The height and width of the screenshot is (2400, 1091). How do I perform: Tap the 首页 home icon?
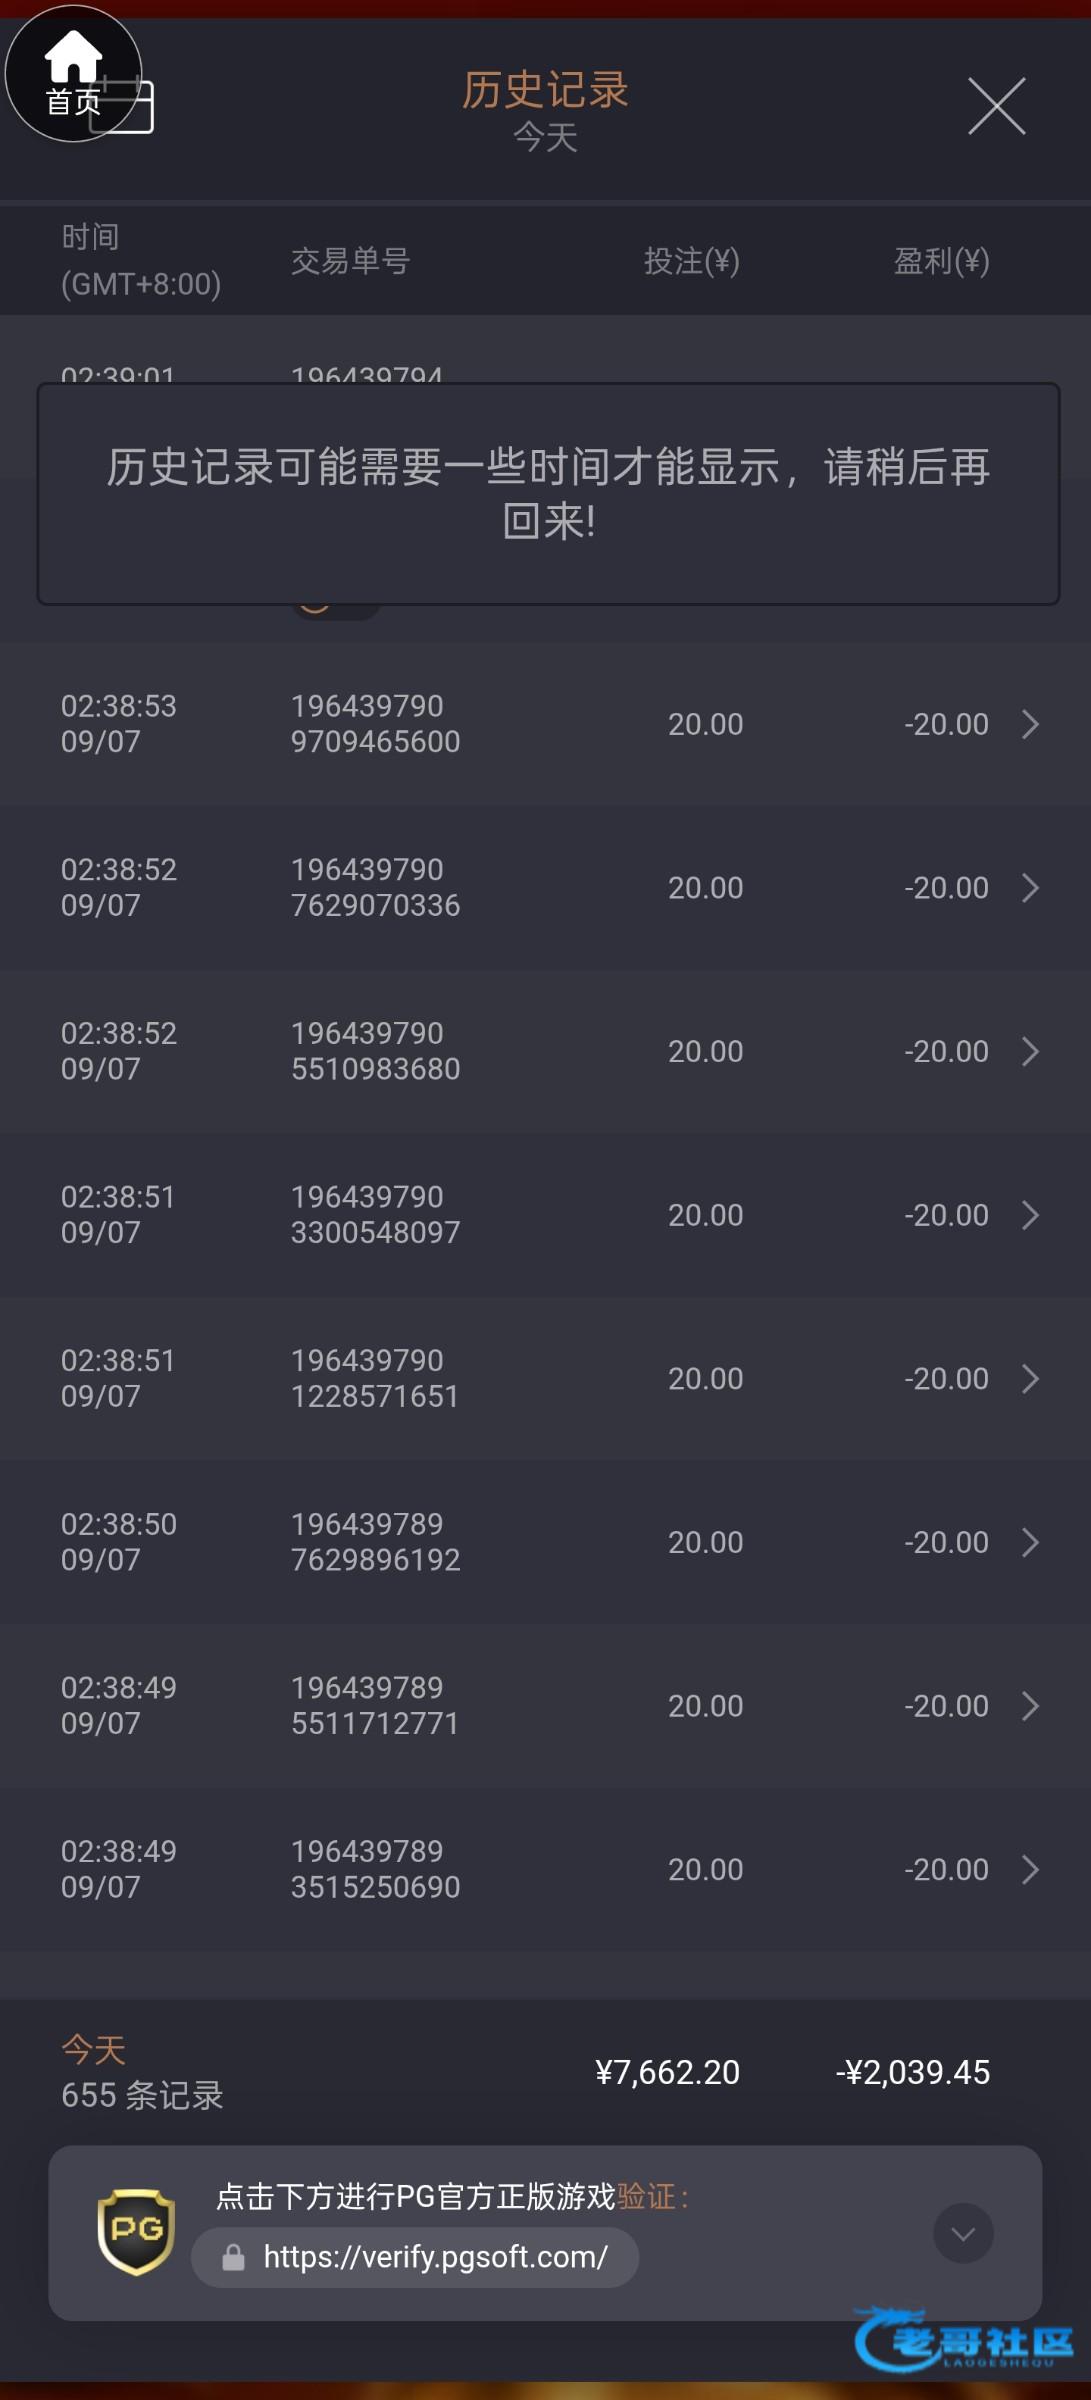coord(73,73)
